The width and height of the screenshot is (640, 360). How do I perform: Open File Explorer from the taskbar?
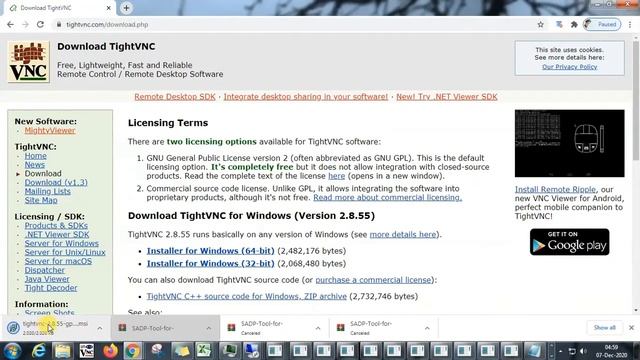[x=62, y=351]
